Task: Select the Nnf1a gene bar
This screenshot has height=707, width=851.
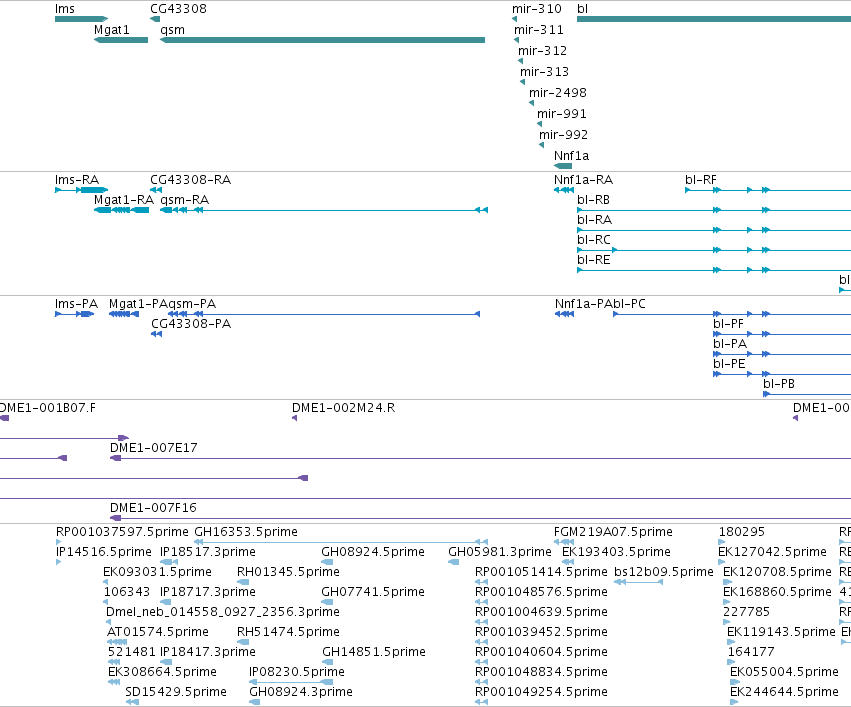Action: pyautogui.click(x=563, y=166)
